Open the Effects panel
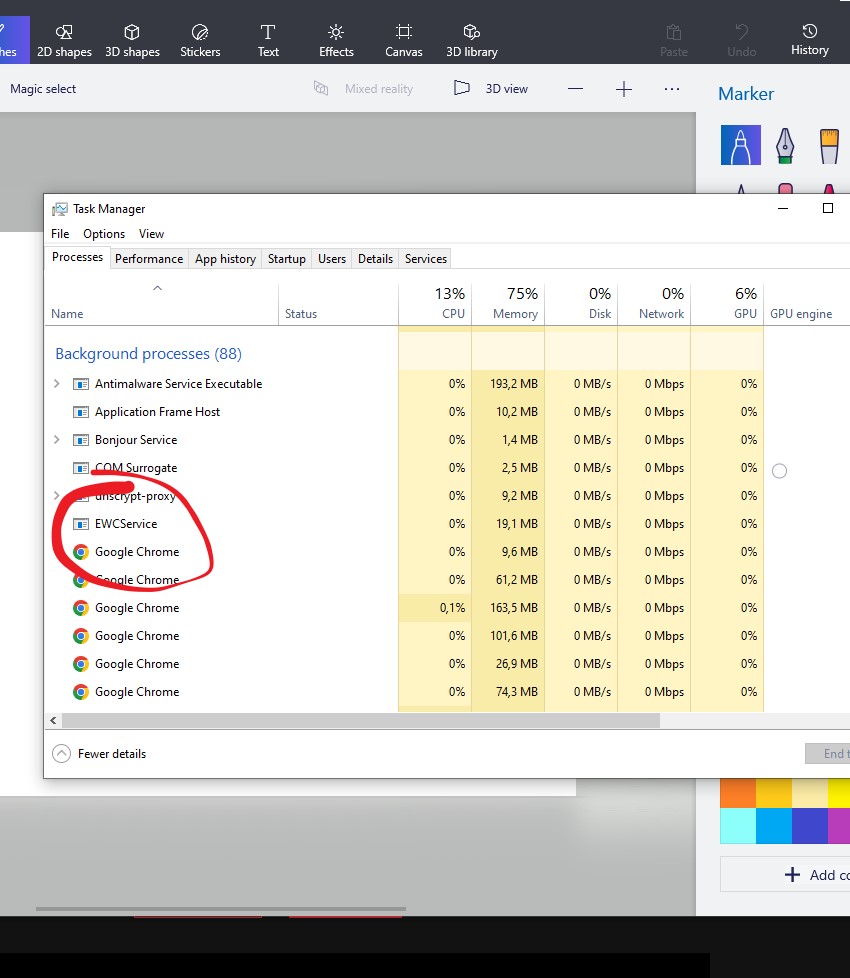The image size is (850, 978). [336, 40]
